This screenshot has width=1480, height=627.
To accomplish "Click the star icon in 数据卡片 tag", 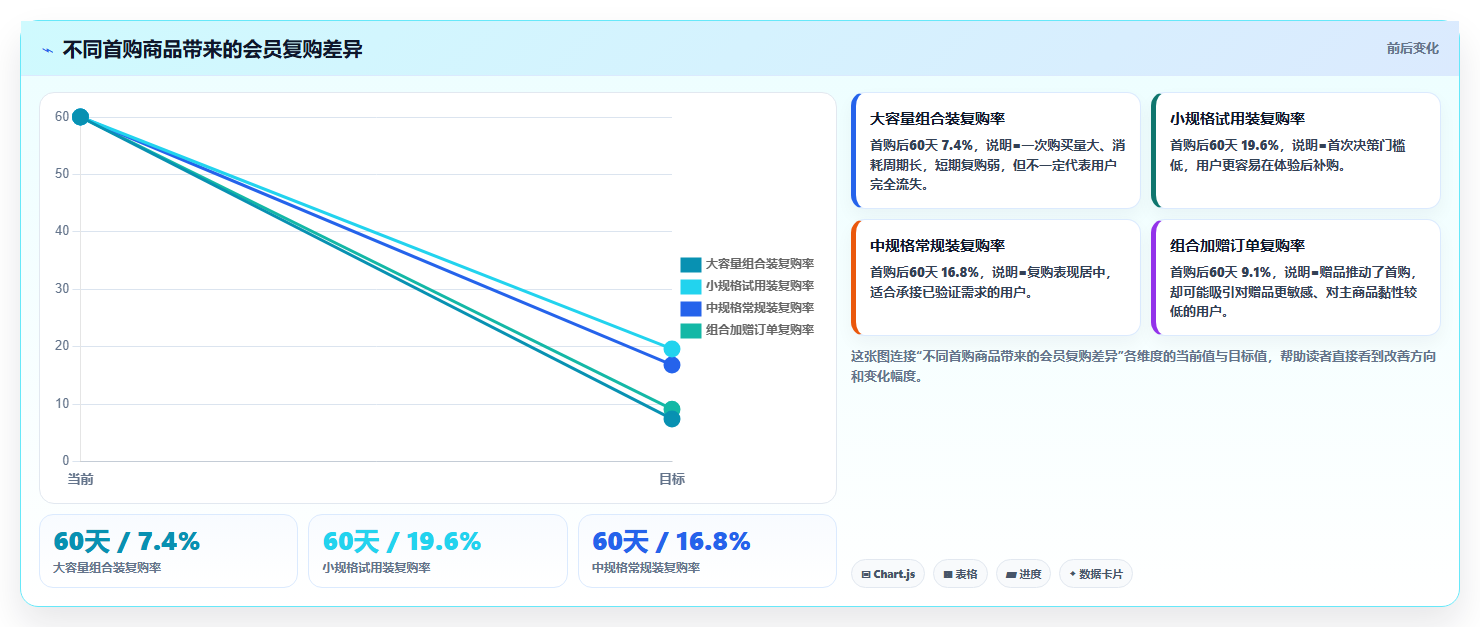I will [1073, 574].
